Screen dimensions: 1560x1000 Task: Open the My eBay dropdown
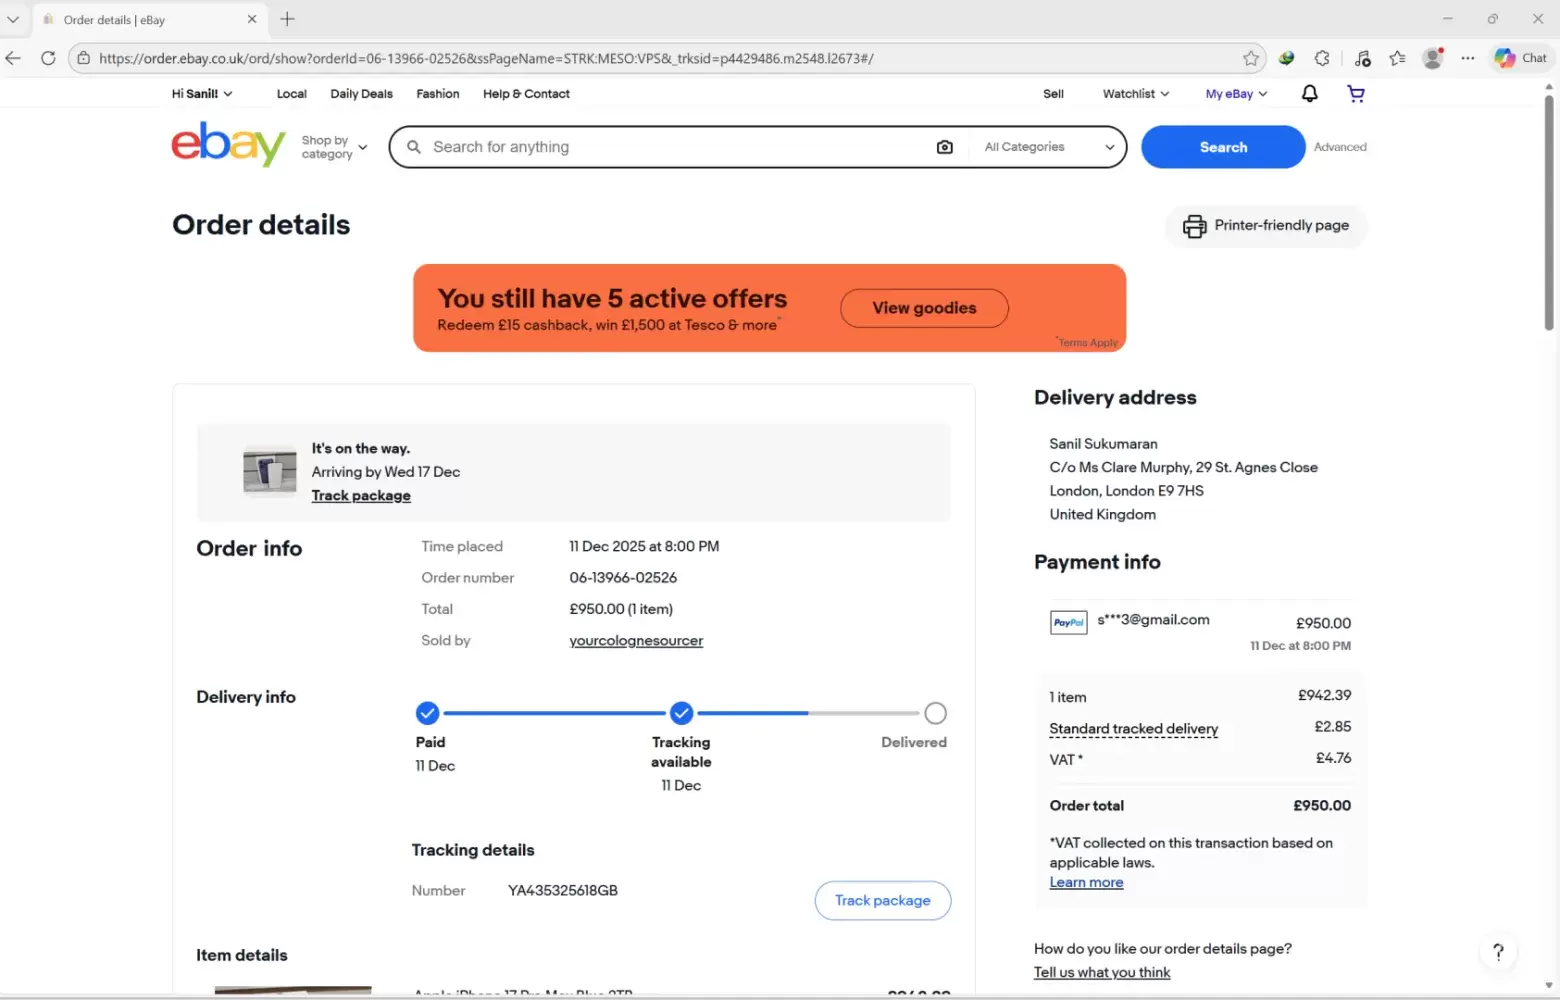pos(1236,94)
